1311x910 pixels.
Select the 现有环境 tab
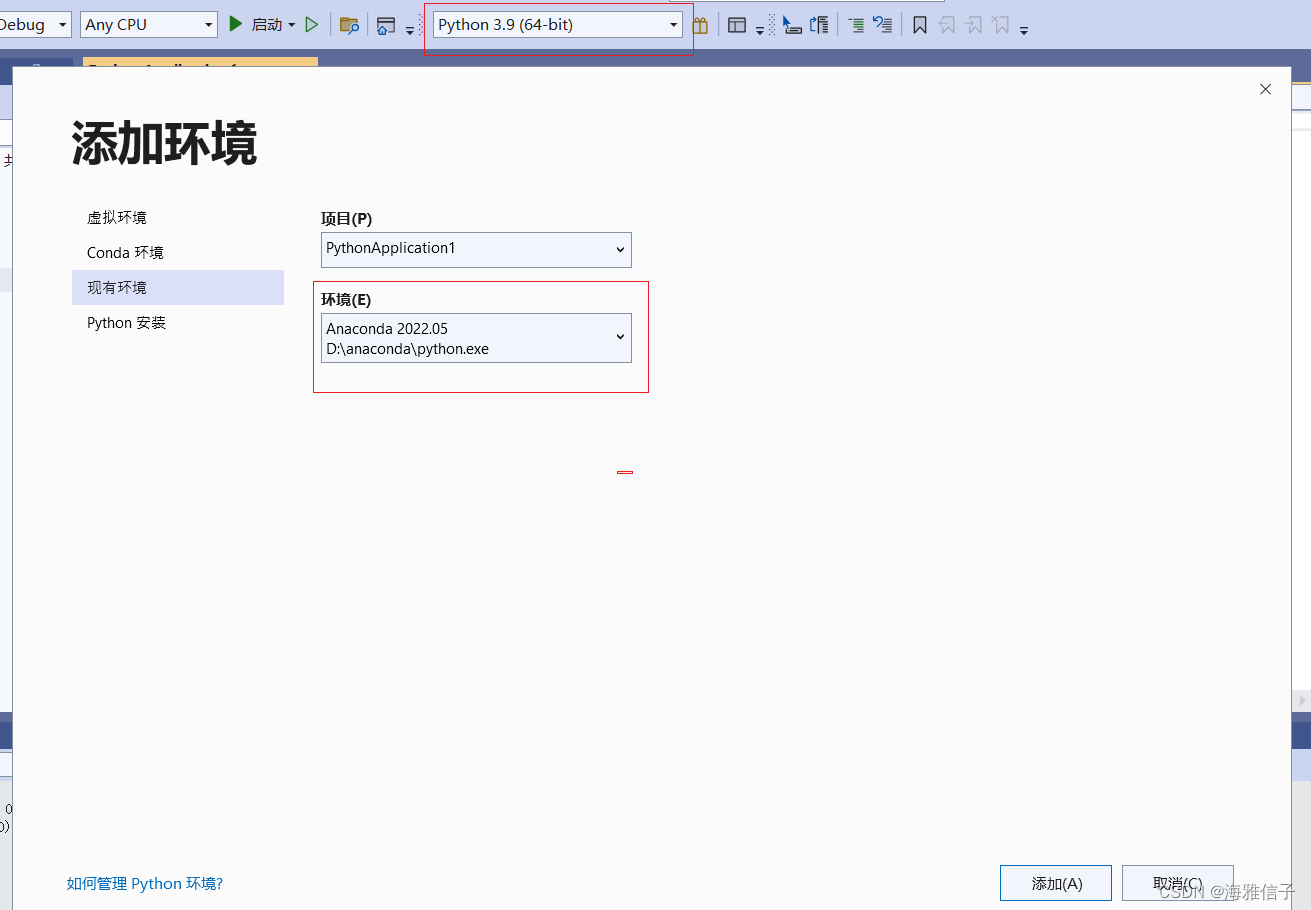178,287
